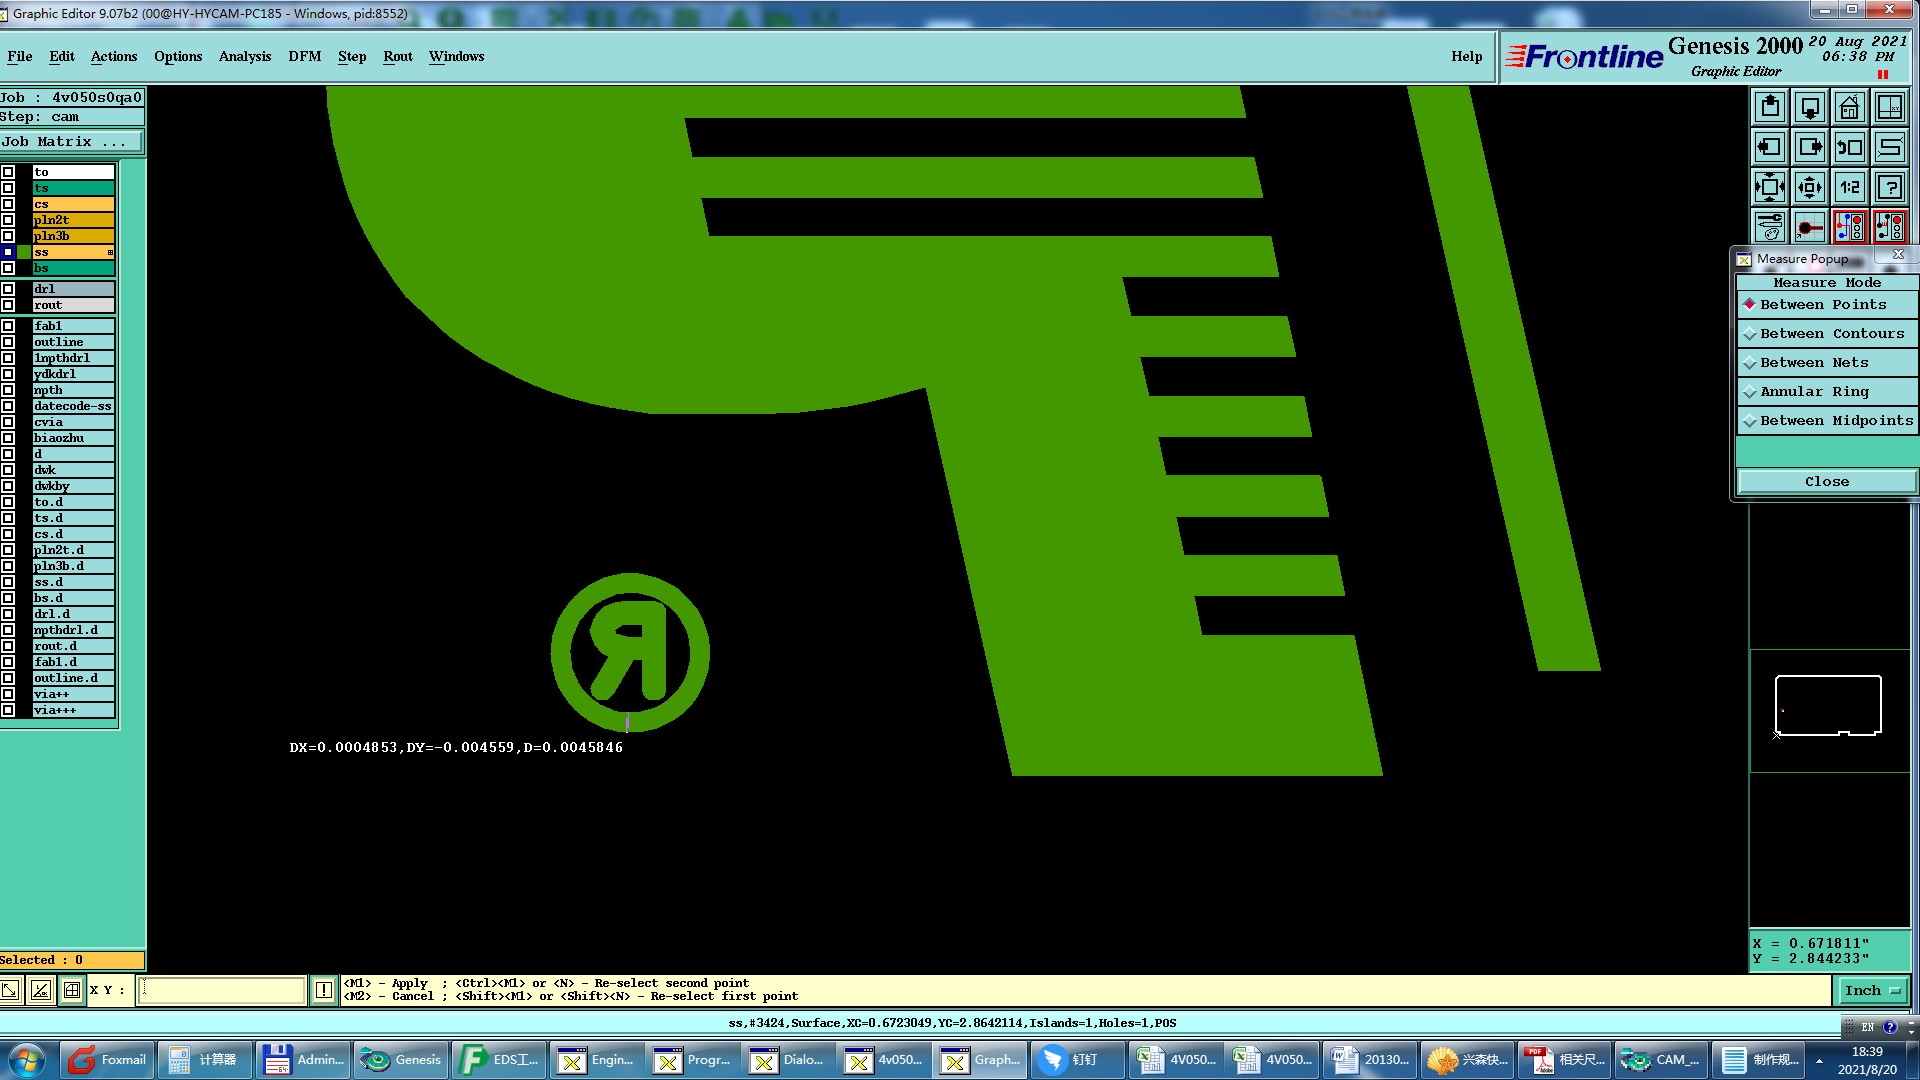Screen dimensions: 1920x1080
Task: Open the wrench and palette tools icon
Action: tap(1769, 227)
